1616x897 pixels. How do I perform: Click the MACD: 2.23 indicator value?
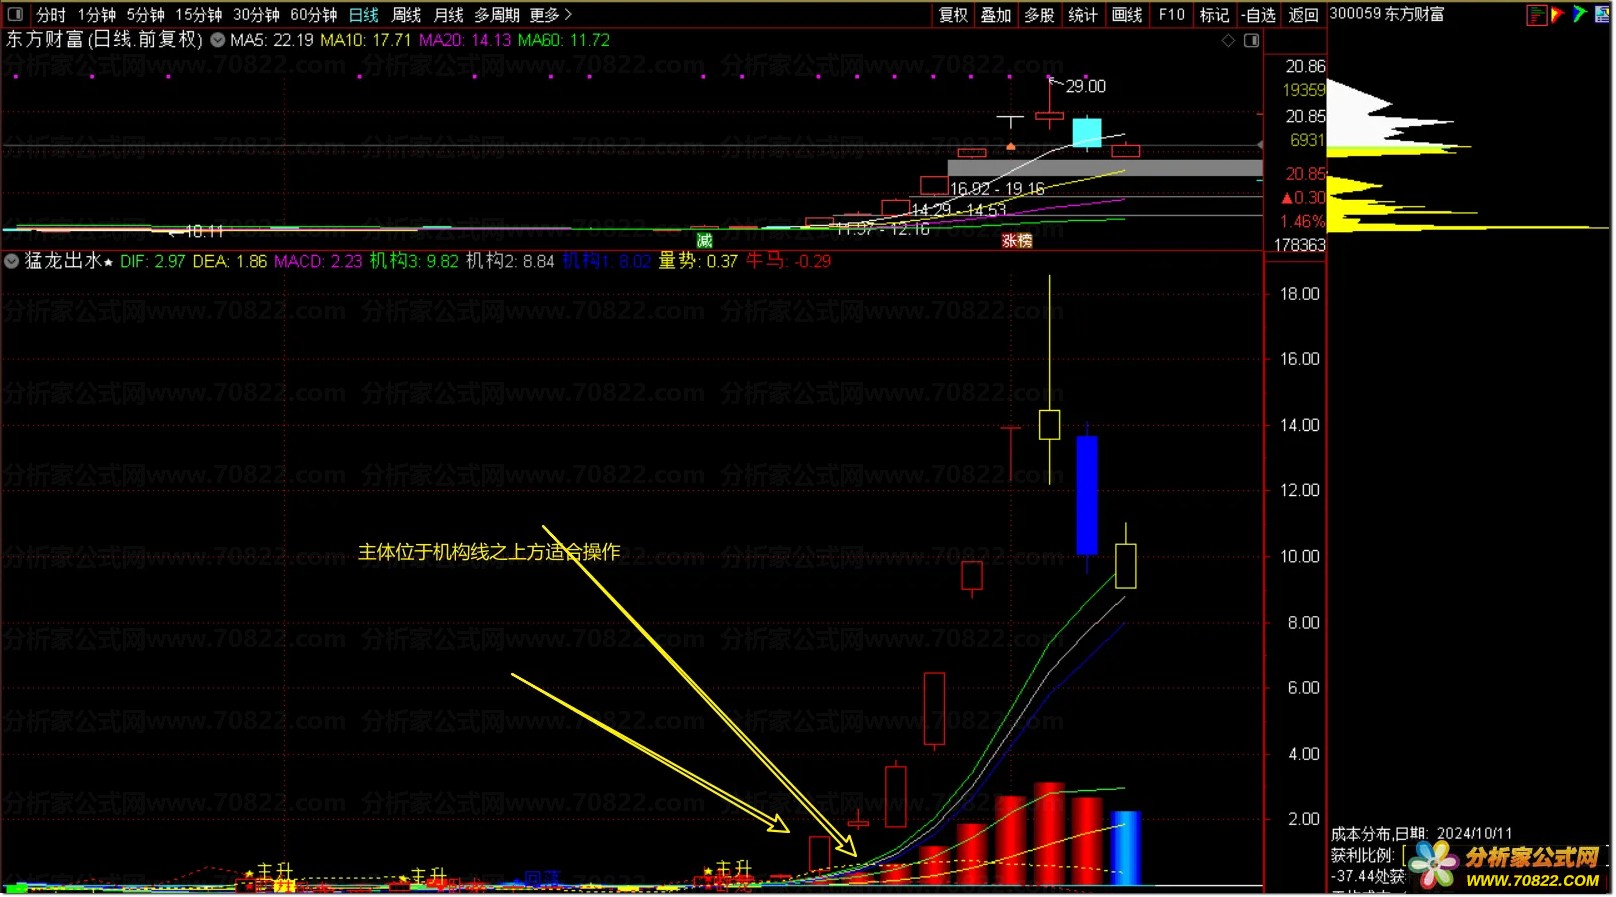tap(318, 261)
